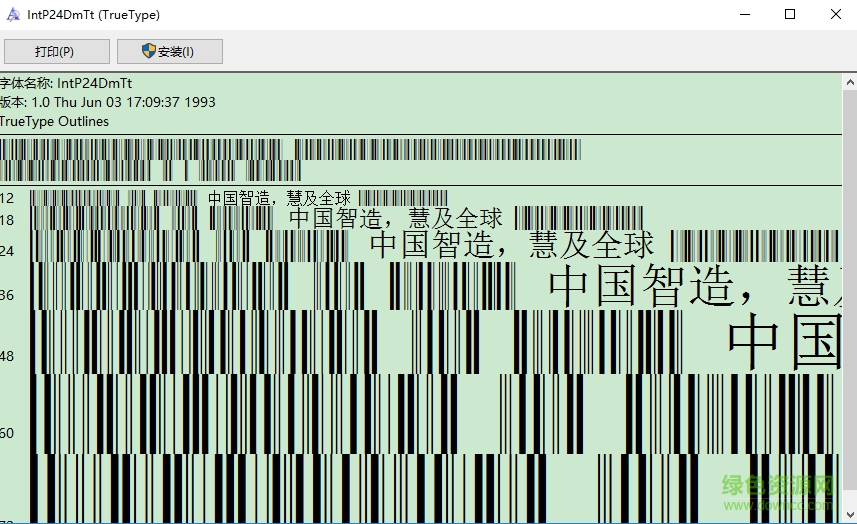Screen dimensions: 857x524
Task: Click the window title IntP24DmTt (TrueType)
Action: coord(93,15)
